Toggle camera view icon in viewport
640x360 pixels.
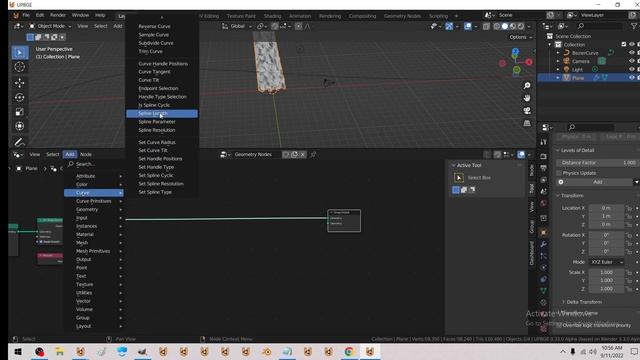[527, 111]
